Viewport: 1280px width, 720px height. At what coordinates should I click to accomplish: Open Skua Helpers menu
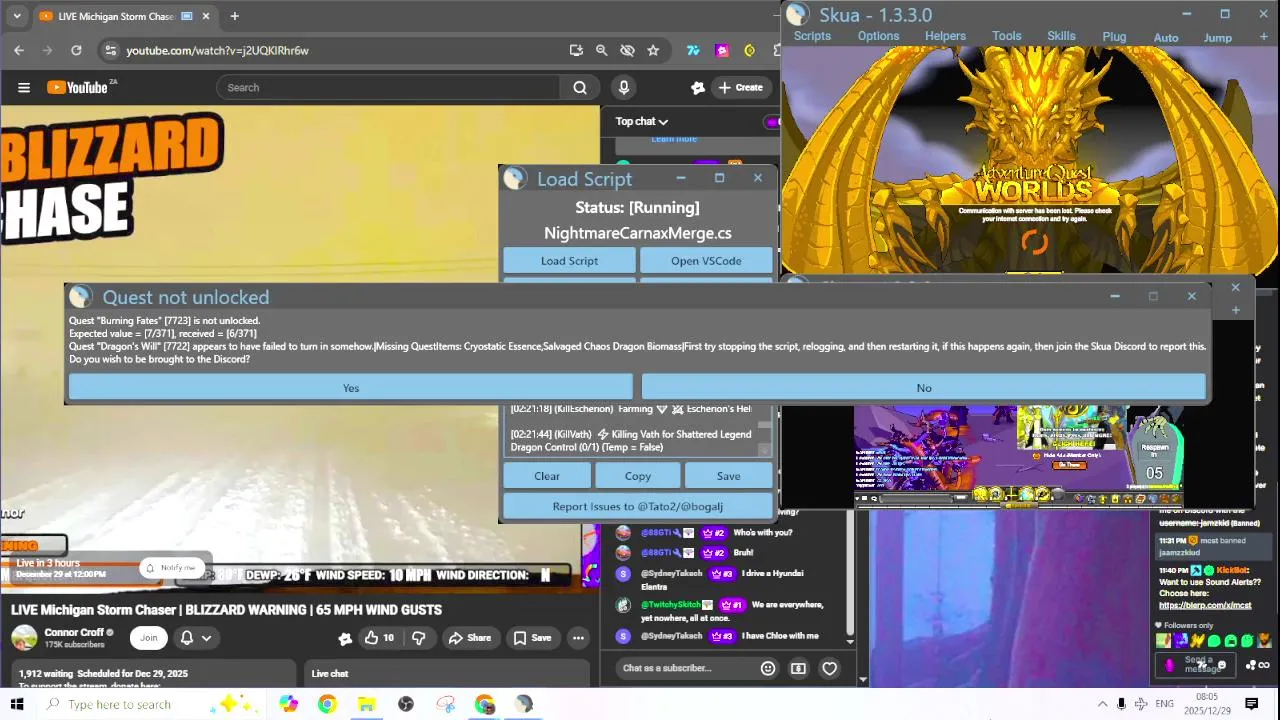[x=945, y=36]
